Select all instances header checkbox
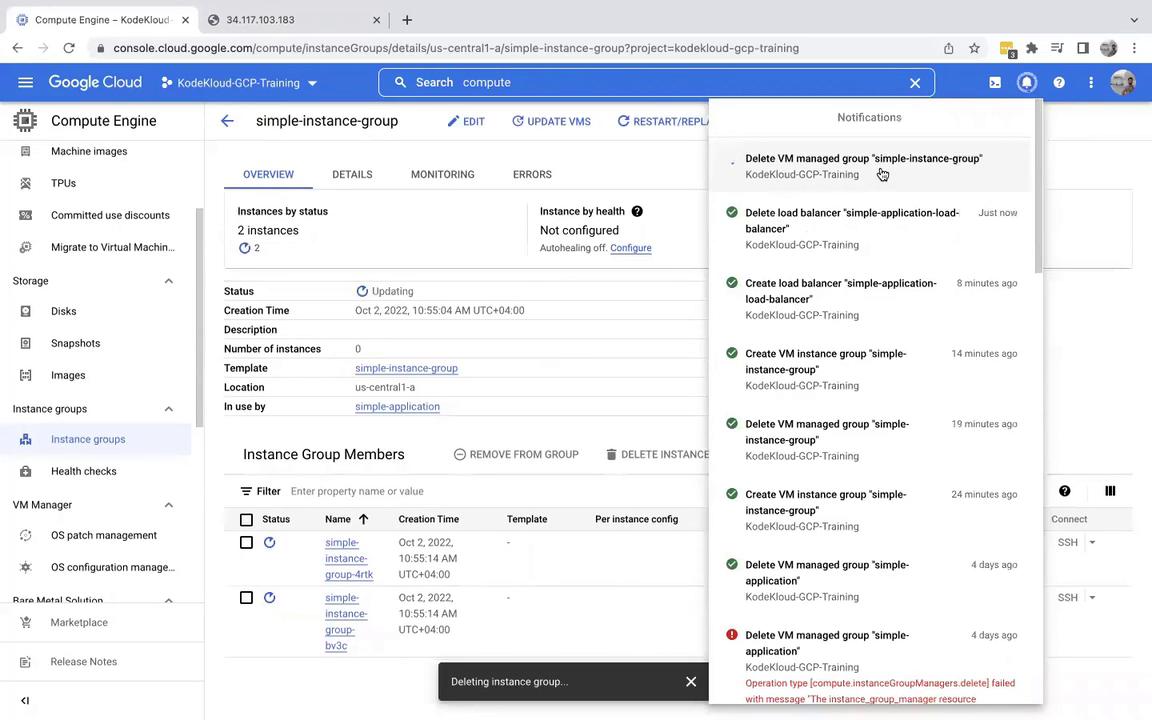The height and width of the screenshot is (720, 1152). click(246, 520)
